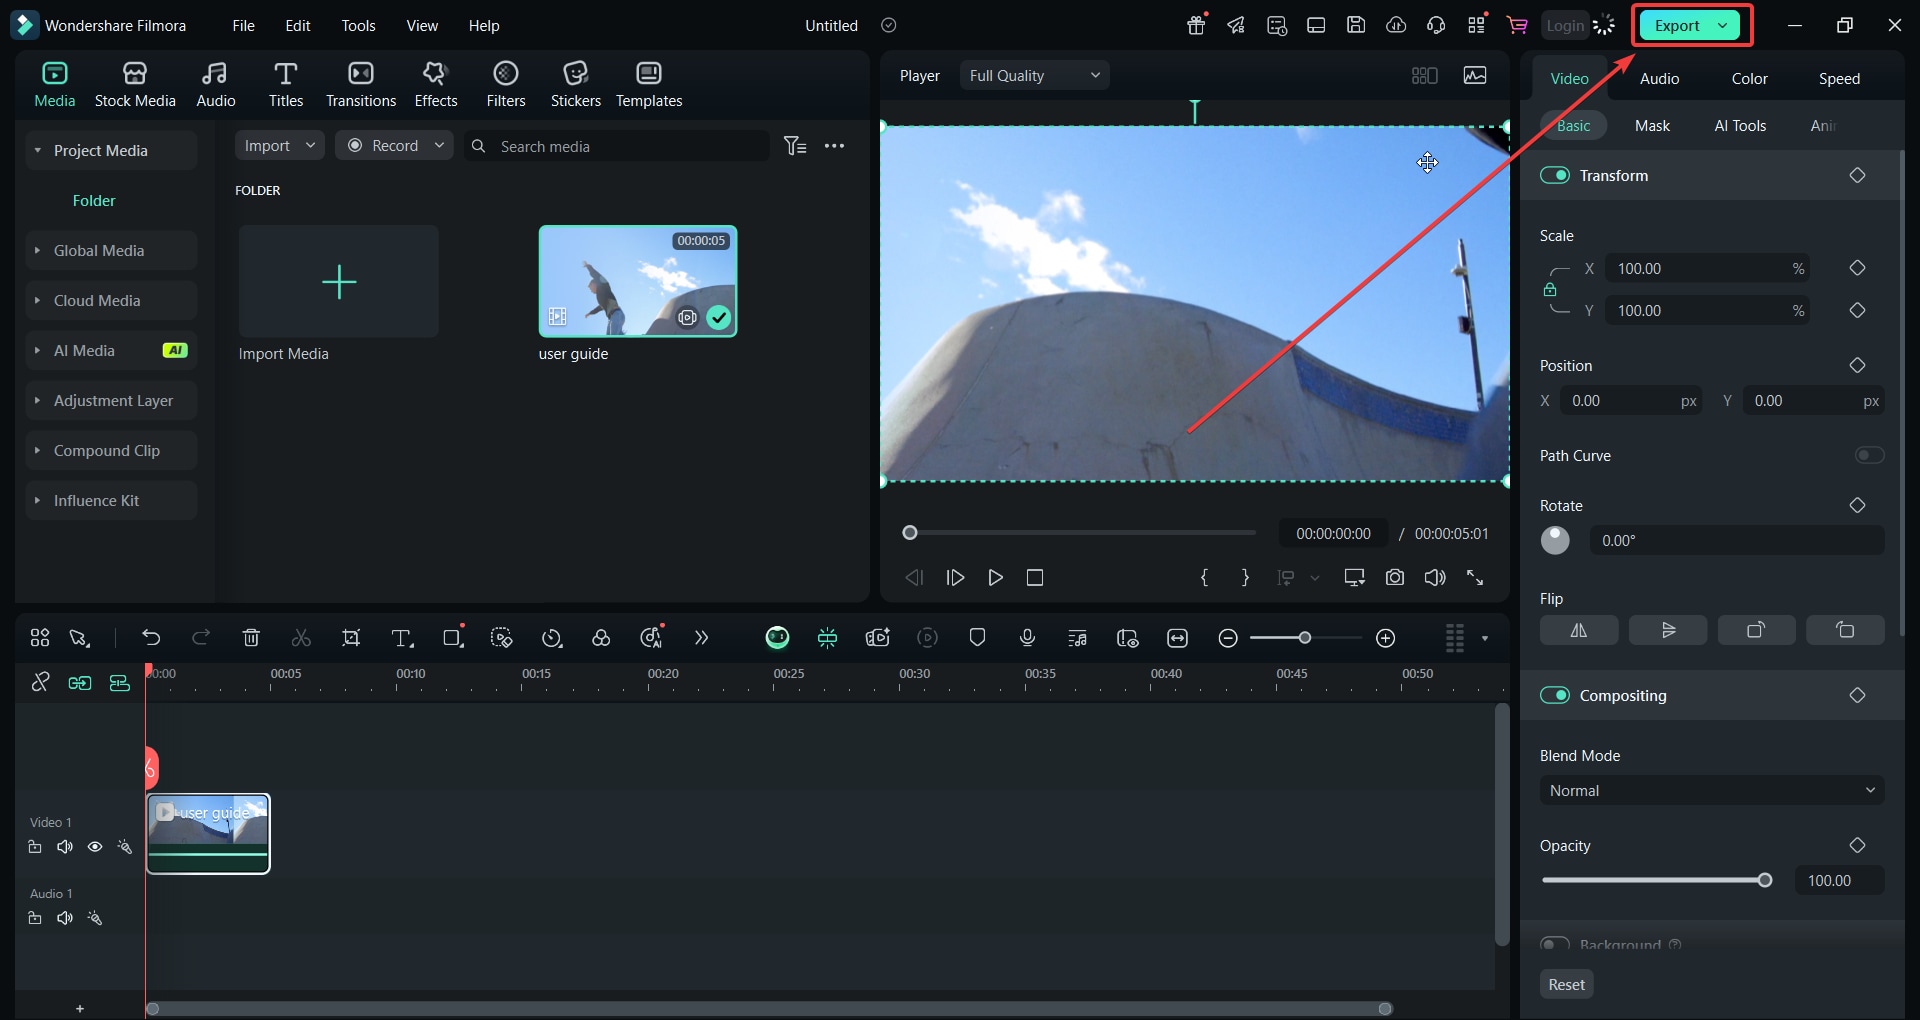Open the Stickers panel
1920x1020 pixels.
(x=576, y=84)
